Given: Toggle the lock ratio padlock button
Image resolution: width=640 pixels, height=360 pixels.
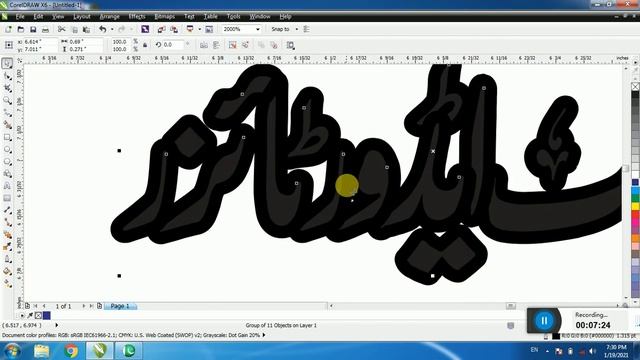Looking at the screenshot, I should pos(145,45).
